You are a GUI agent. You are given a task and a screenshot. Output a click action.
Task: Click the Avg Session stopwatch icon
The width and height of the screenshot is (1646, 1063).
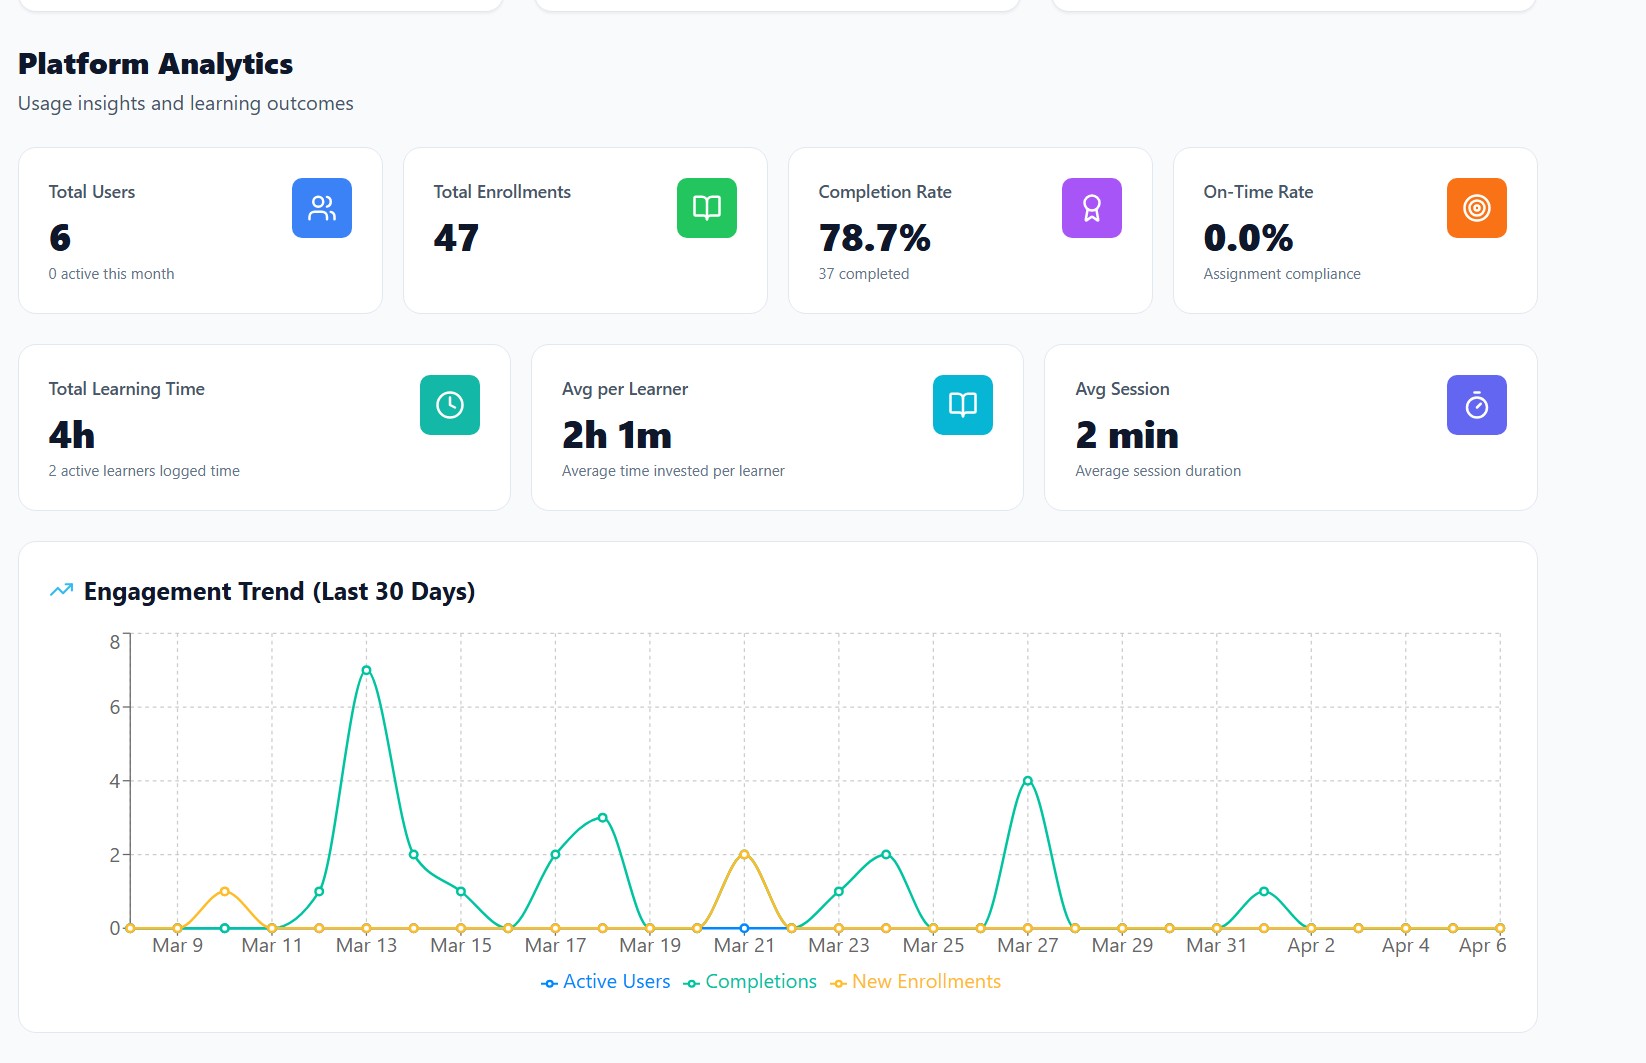[1477, 404]
